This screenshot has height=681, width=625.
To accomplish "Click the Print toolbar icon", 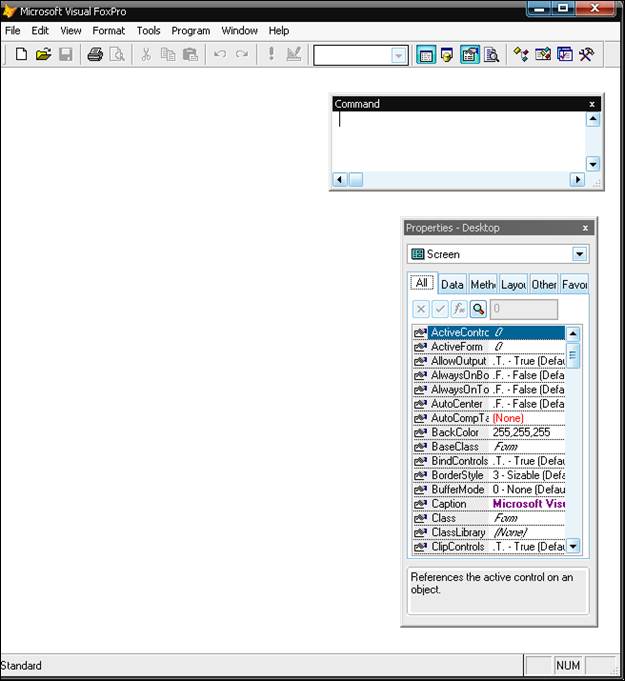I will tap(95, 54).
